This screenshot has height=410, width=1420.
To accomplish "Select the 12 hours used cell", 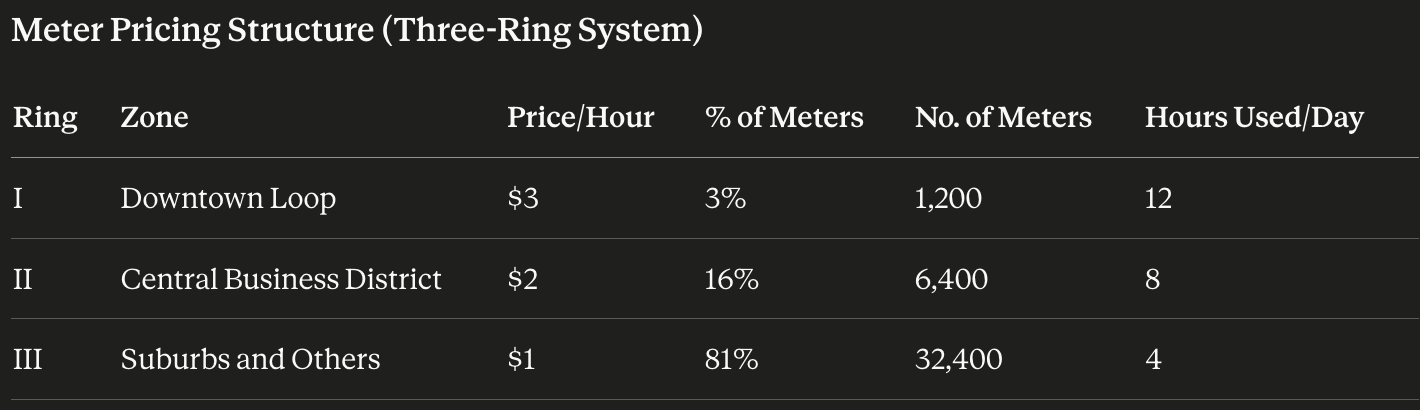I will click(x=1158, y=198).
